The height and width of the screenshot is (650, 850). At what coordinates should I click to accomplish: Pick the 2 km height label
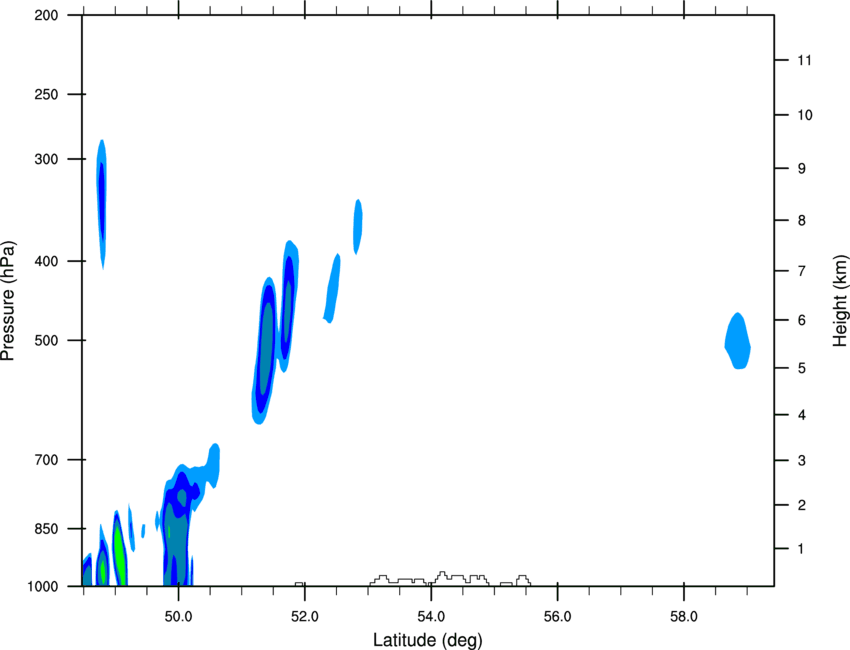click(802, 505)
